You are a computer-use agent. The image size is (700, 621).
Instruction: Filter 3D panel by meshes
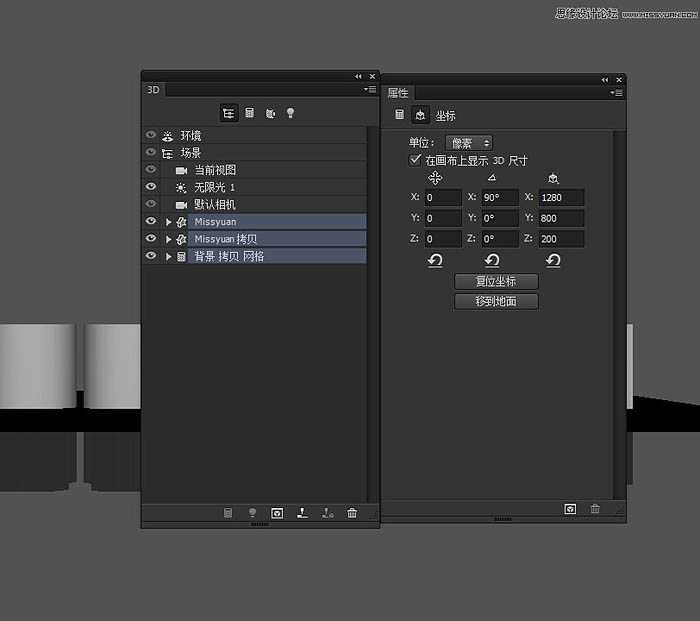pos(250,114)
